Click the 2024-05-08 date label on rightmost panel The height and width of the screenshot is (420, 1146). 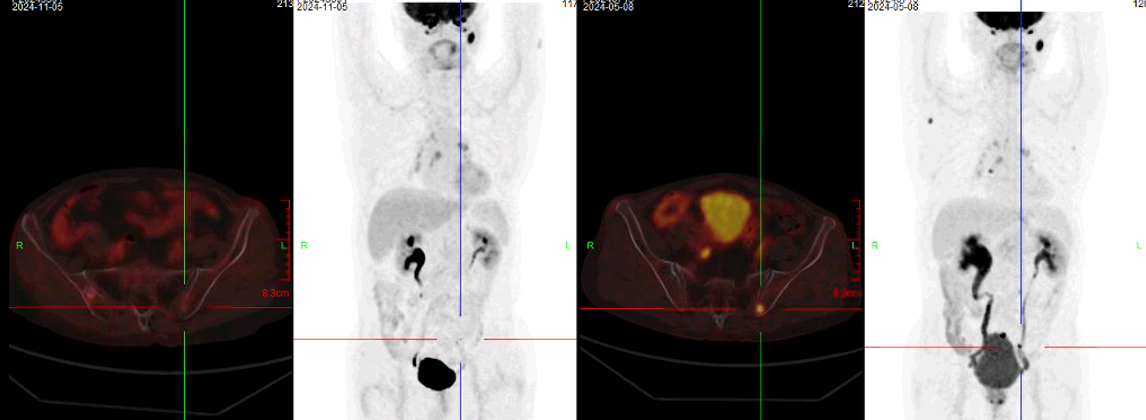pos(892,5)
